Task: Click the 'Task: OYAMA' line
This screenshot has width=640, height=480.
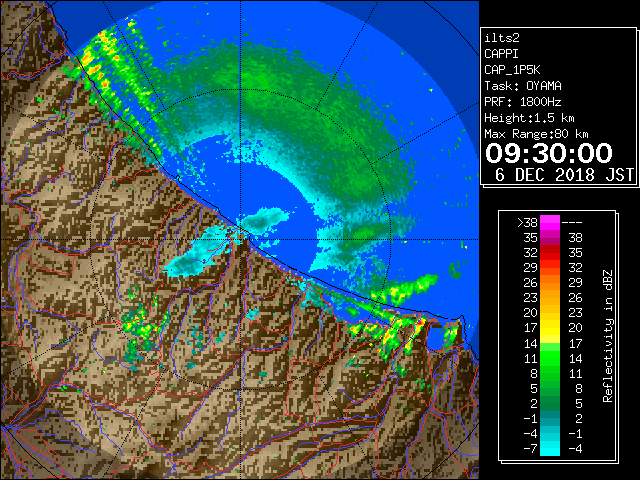Action: [523, 86]
